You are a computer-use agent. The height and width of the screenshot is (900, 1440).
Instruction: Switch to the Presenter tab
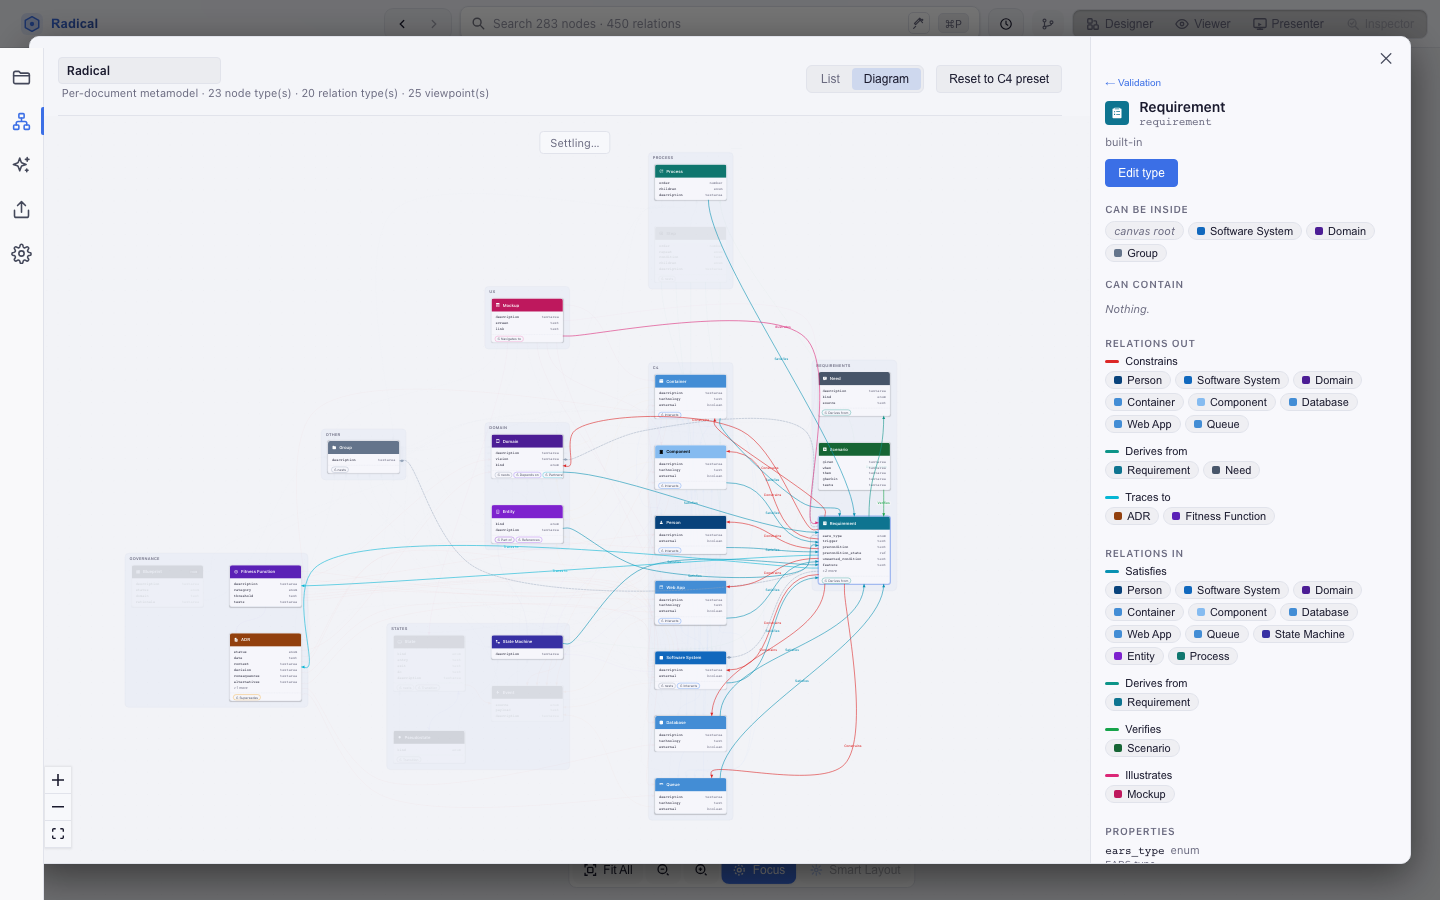[x=1288, y=24]
